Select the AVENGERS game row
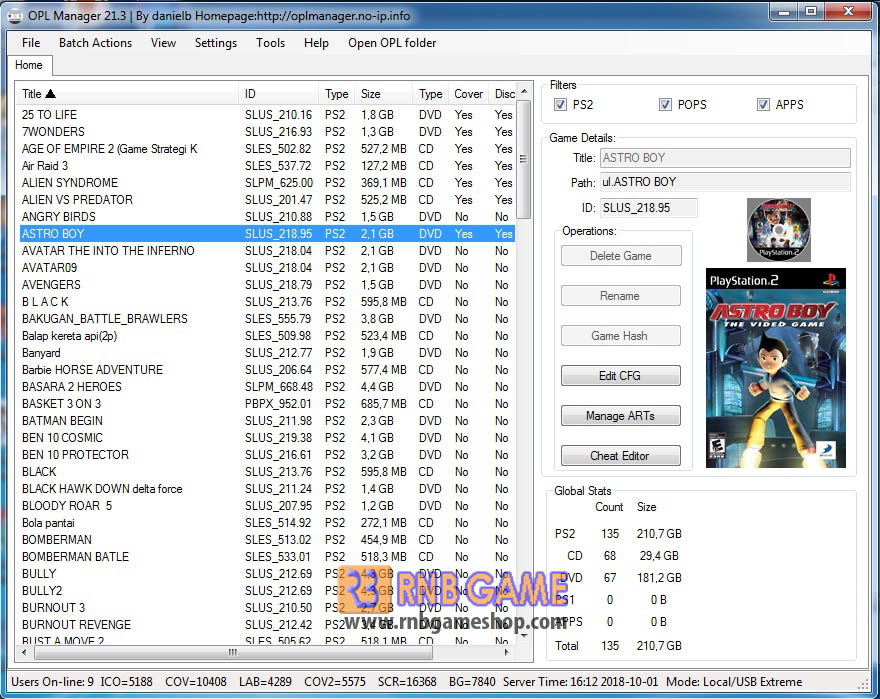880x699 pixels. tap(267, 285)
